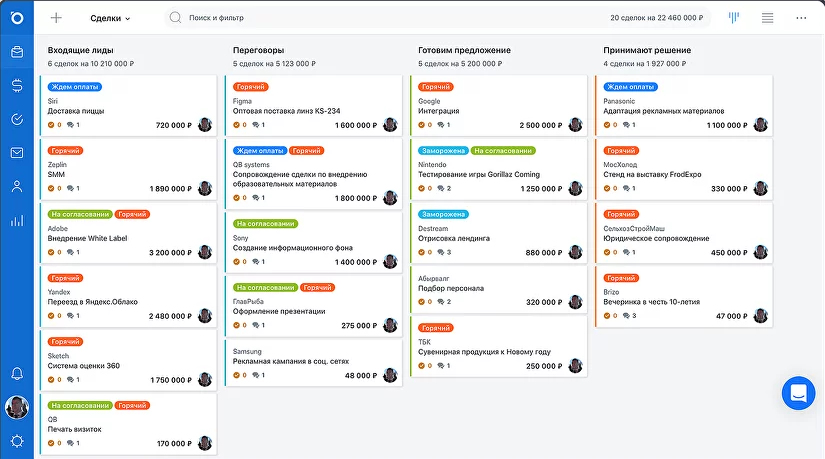
Task: Click На согласовании tag on Nintendo card
Action: click(503, 151)
